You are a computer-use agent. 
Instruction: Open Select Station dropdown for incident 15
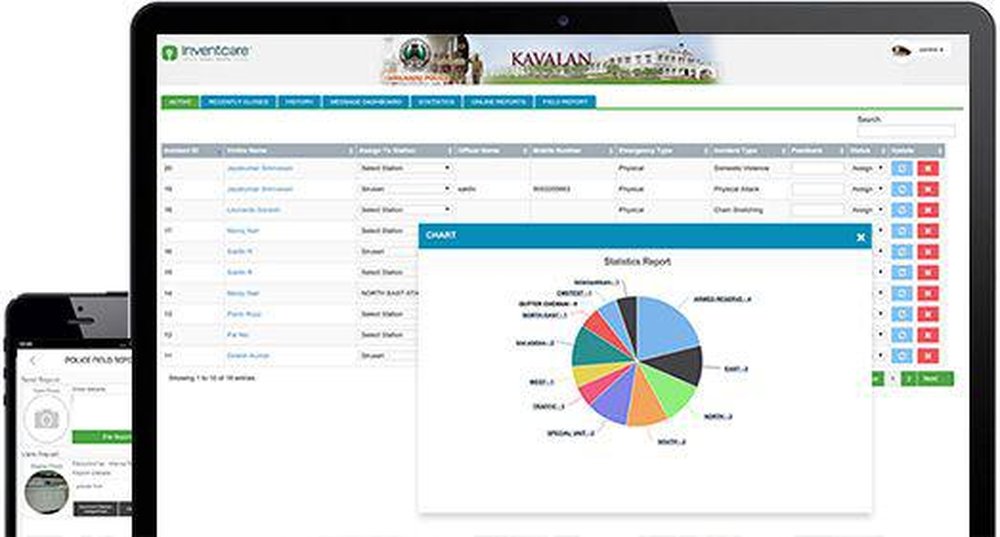[388, 272]
